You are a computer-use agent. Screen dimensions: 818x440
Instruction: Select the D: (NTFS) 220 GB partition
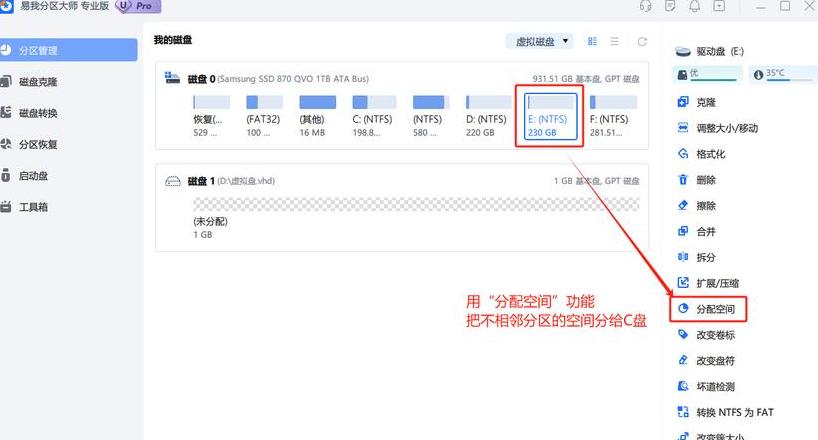[487, 116]
